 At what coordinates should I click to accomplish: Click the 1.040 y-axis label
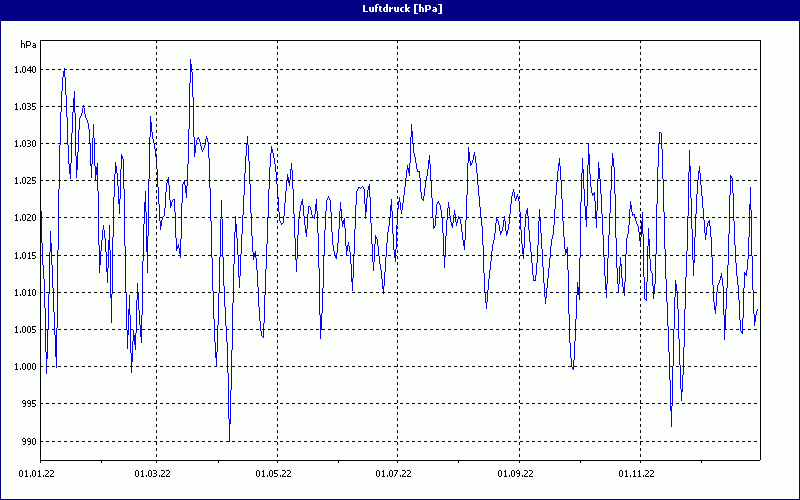click(x=26, y=70)
